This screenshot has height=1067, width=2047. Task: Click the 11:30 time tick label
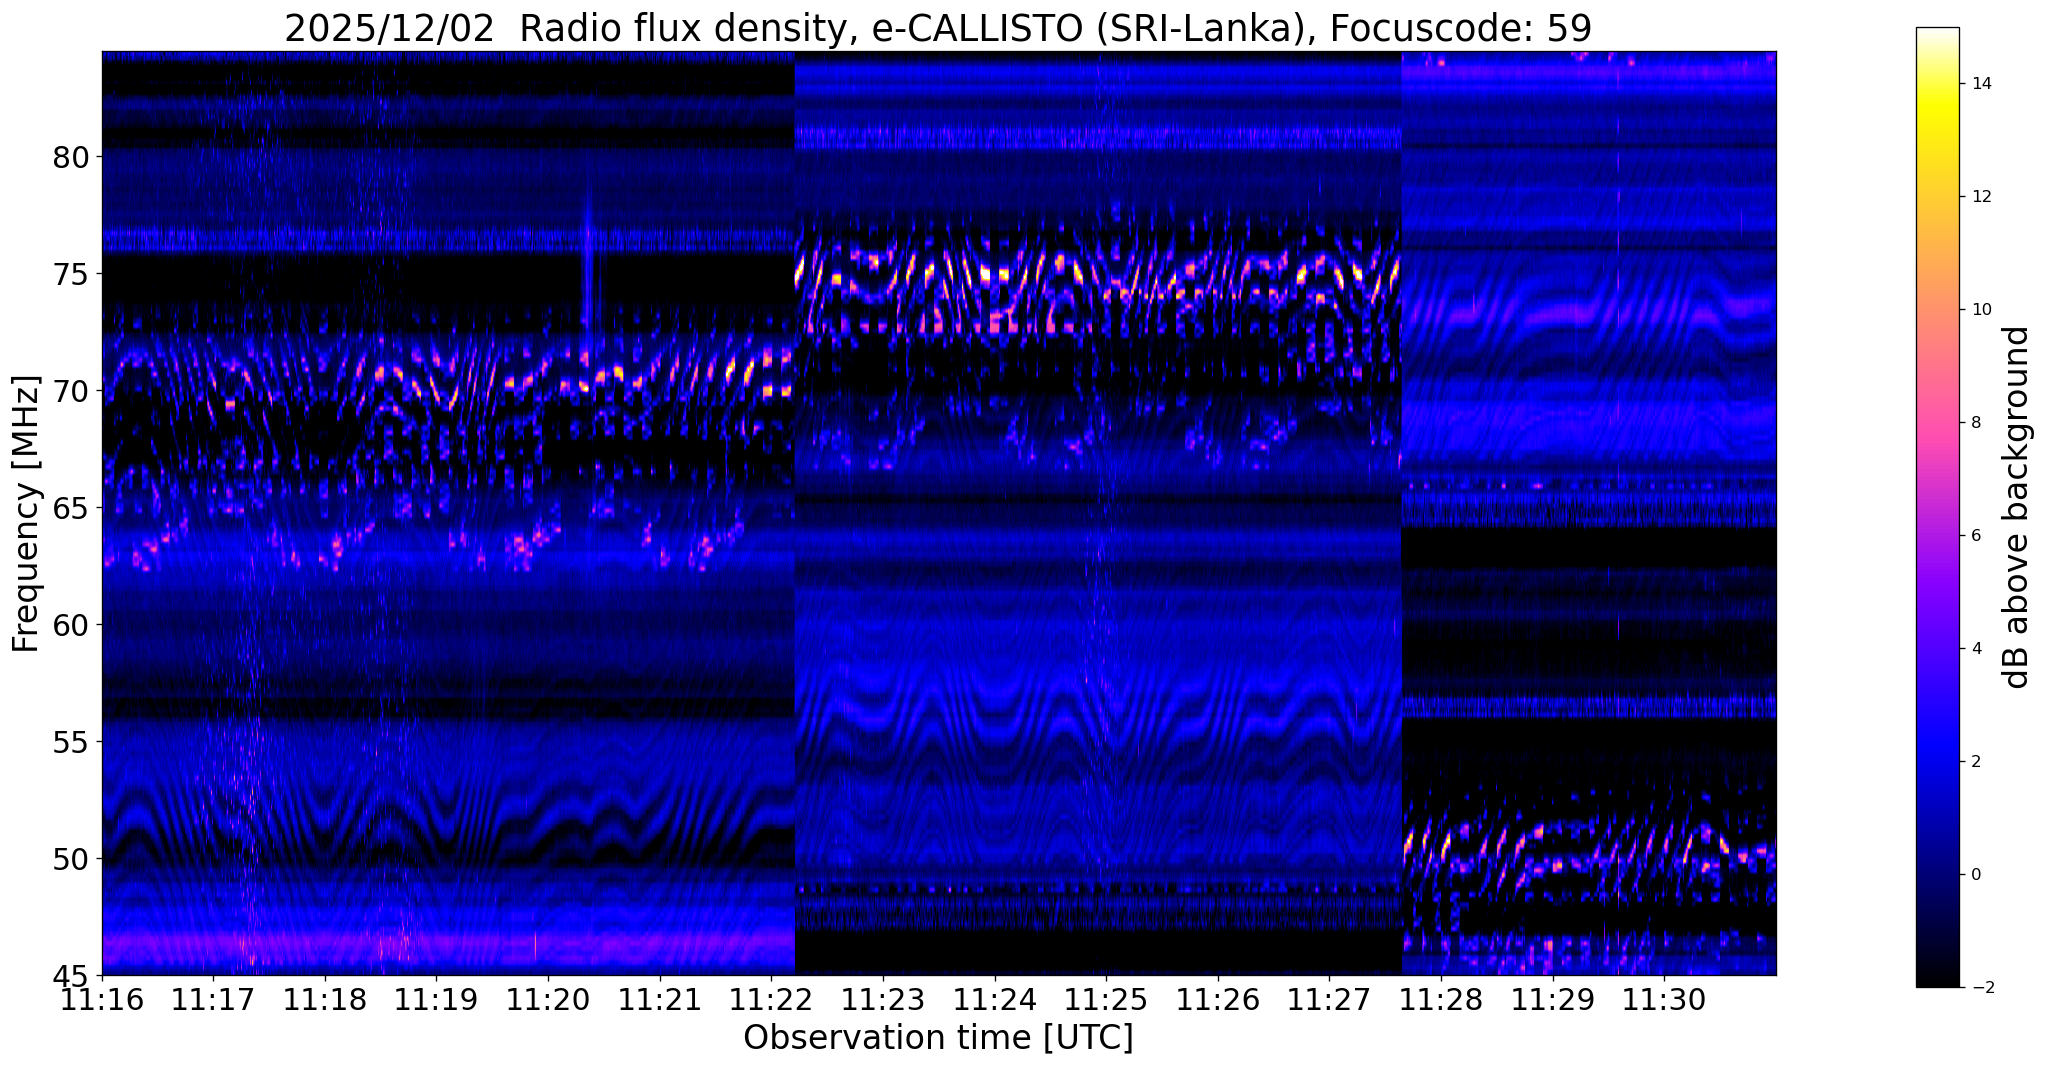(x=1664, y=998)
